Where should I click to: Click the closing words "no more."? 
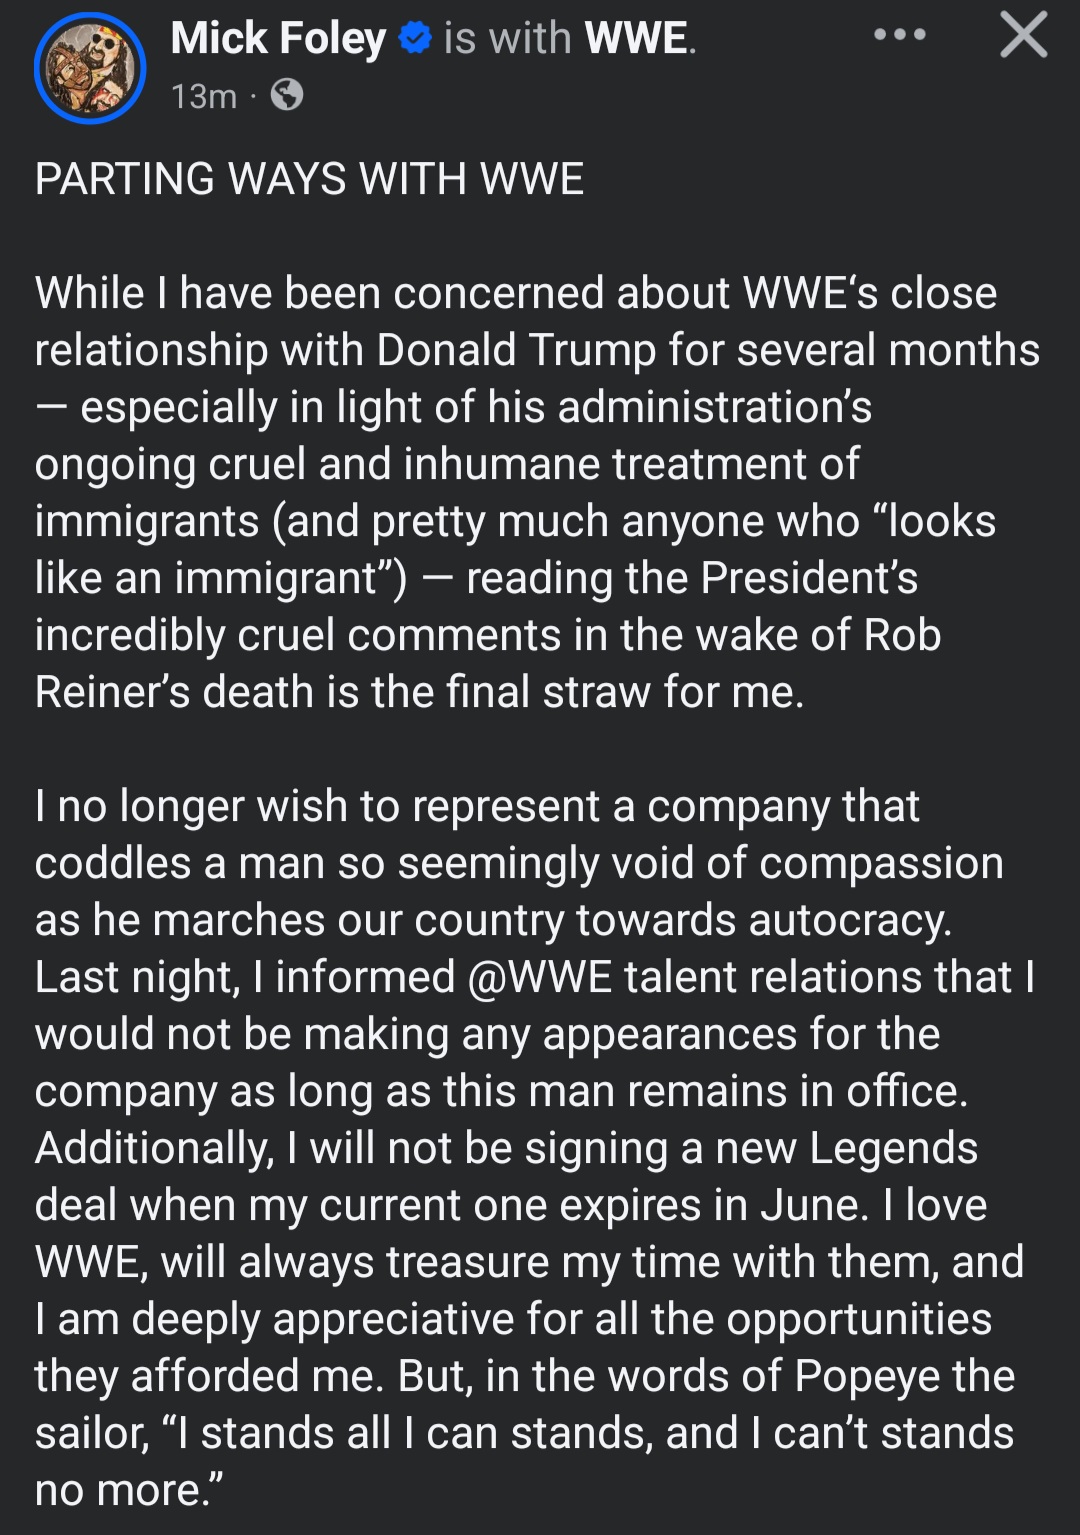click(x=129, y=1490)
